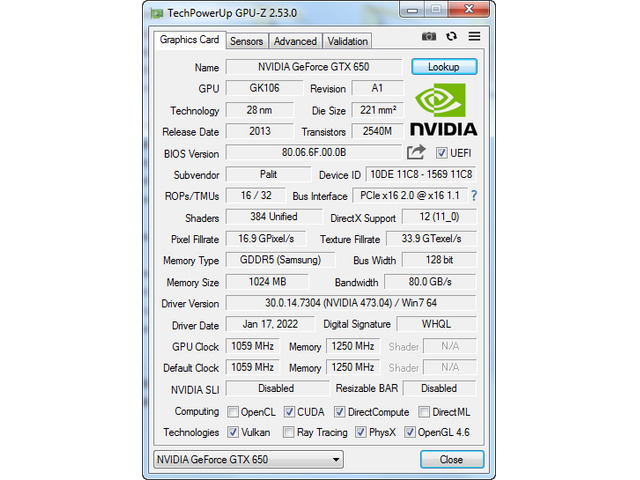This screenshot has height=480, width=640.
Task: Click the Driver Version field 30.0.14.7304
Action: (x=351, y=303)
